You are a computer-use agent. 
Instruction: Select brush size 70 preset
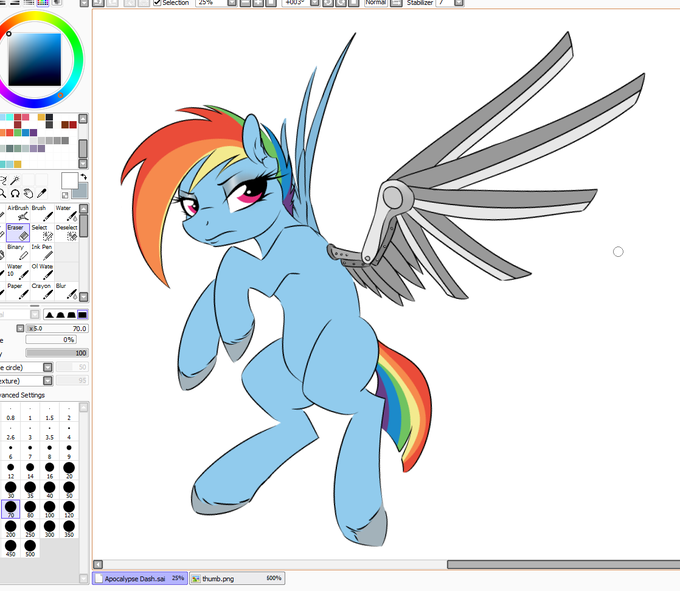click(10, 509)
